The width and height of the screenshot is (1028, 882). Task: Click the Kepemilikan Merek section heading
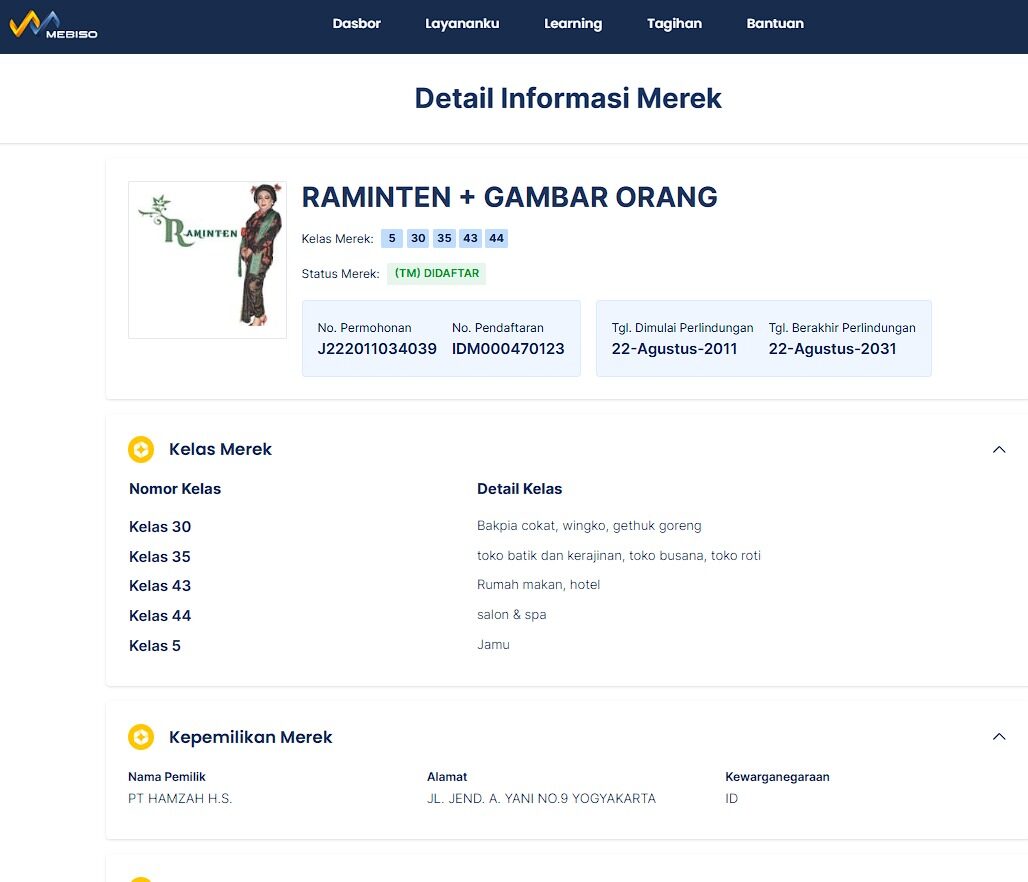point(250,737)
